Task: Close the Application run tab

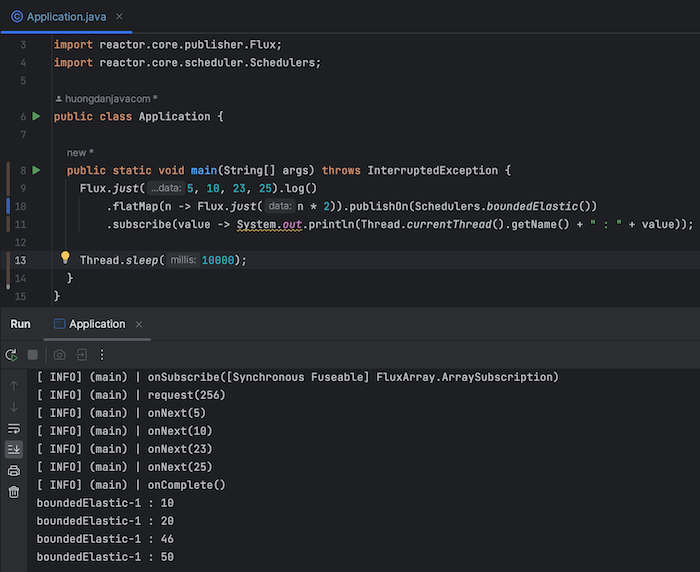Action: click(139, 325)
